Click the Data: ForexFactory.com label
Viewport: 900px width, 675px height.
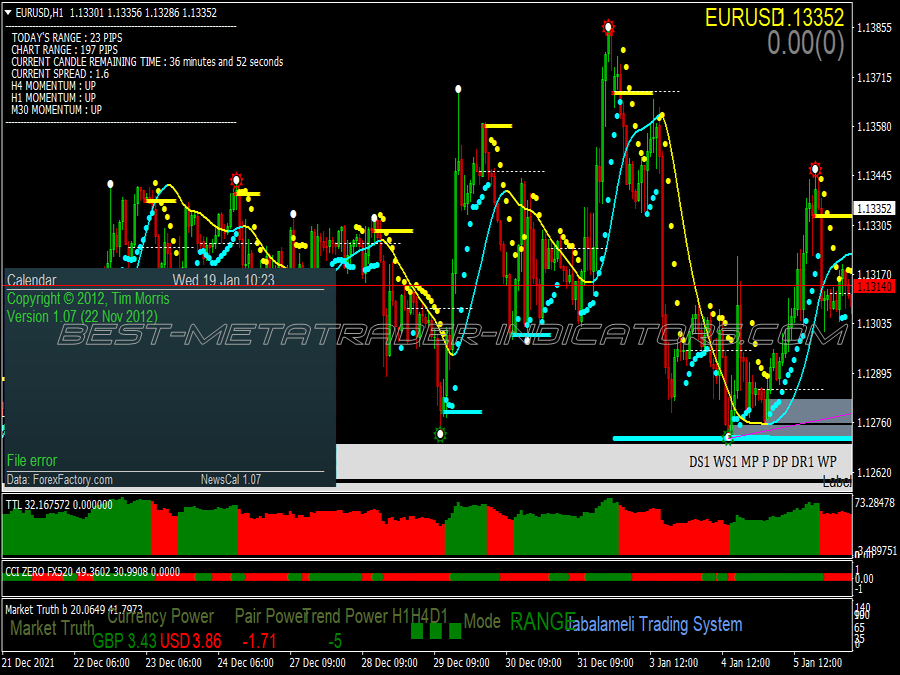(60, 479)
